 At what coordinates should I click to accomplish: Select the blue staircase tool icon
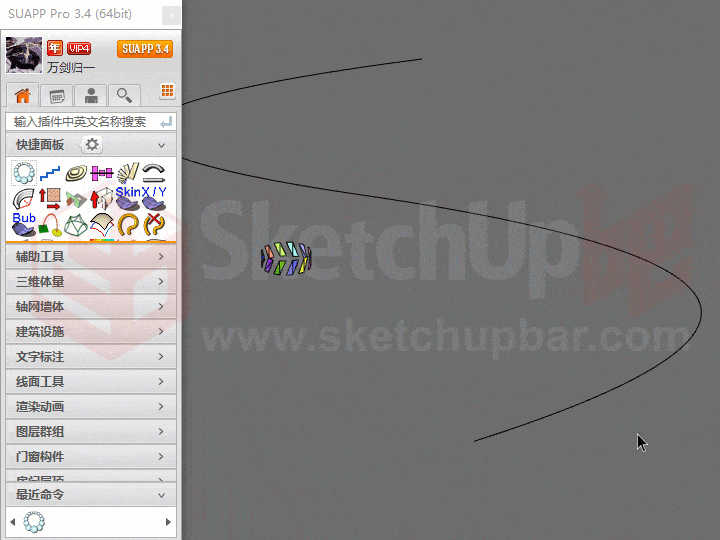pyautogui.click(x=50, y=174)
